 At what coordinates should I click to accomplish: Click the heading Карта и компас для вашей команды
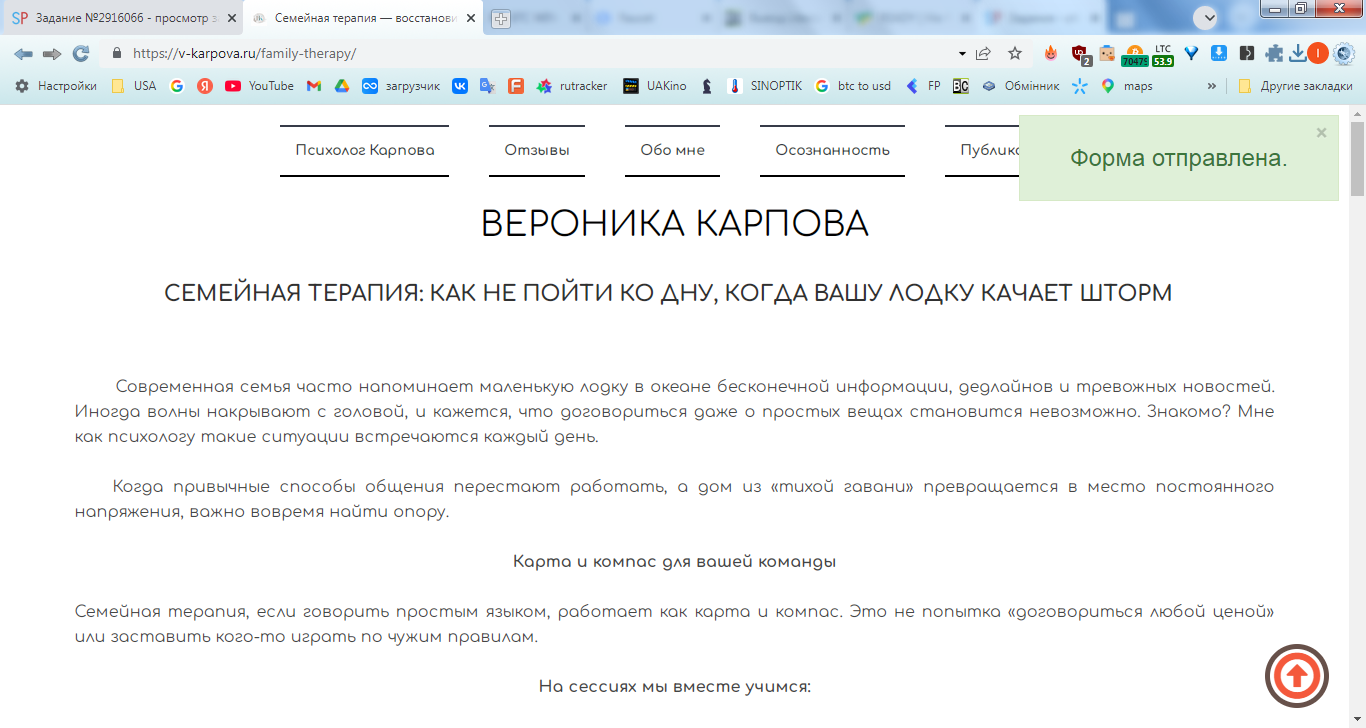[x=675, y=561]
